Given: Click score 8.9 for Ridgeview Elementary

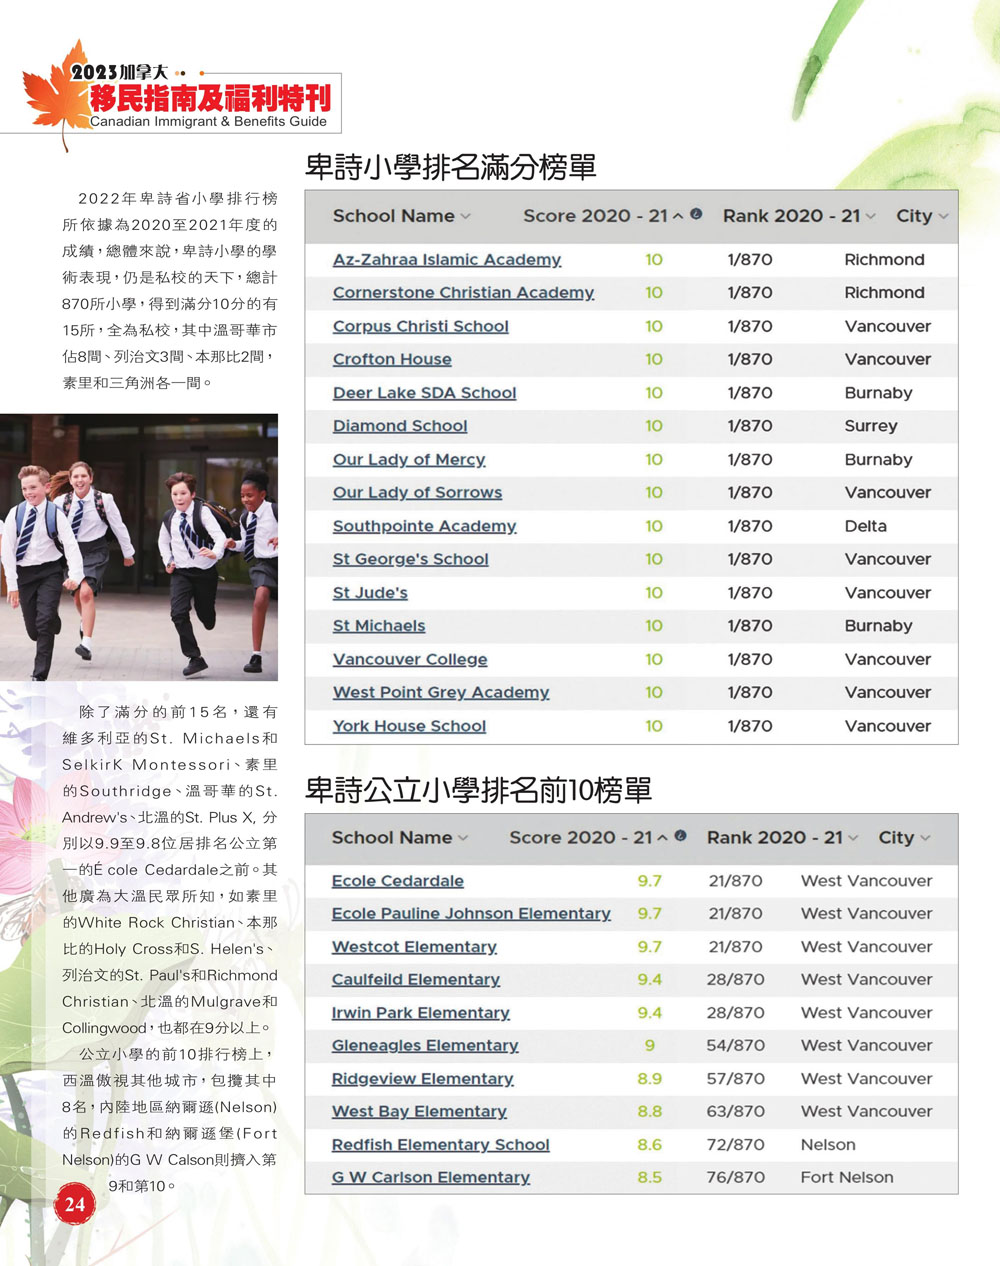Looking at the screenshot, I should 650,1078.
